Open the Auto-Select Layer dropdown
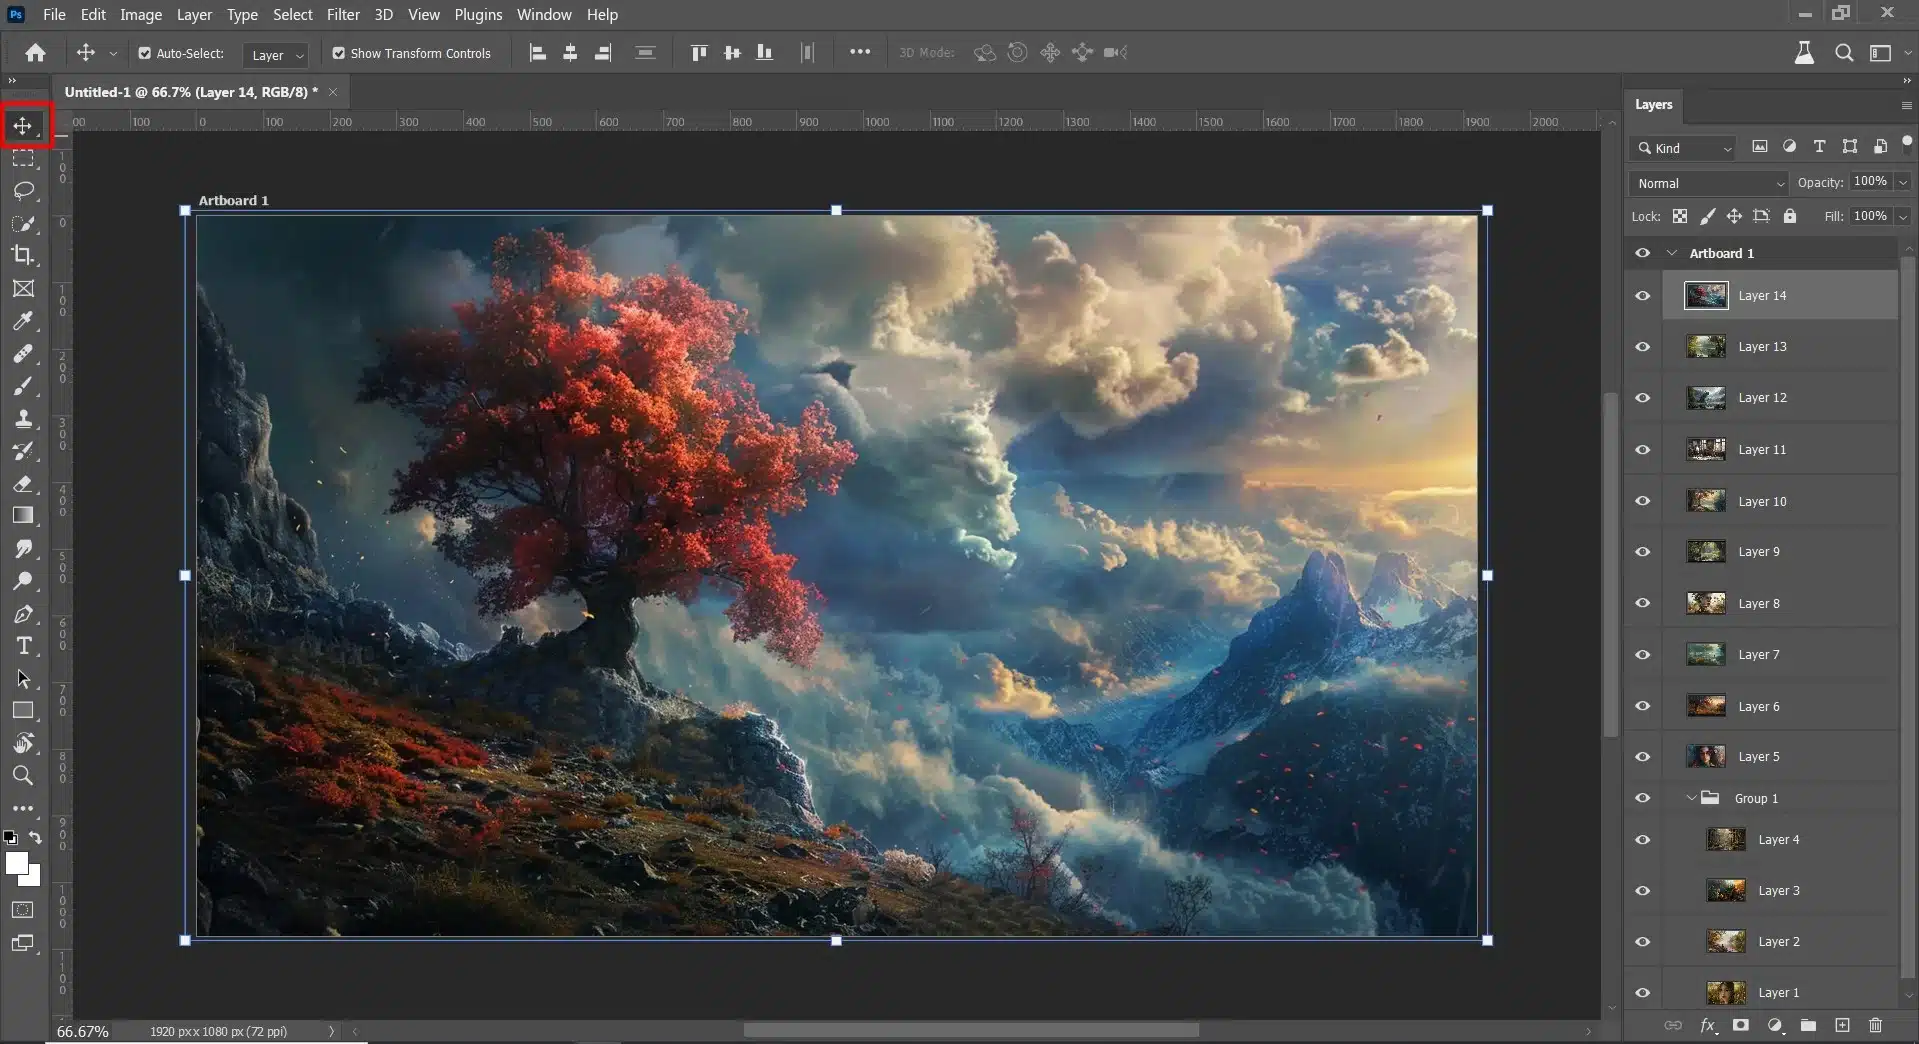 275,55
